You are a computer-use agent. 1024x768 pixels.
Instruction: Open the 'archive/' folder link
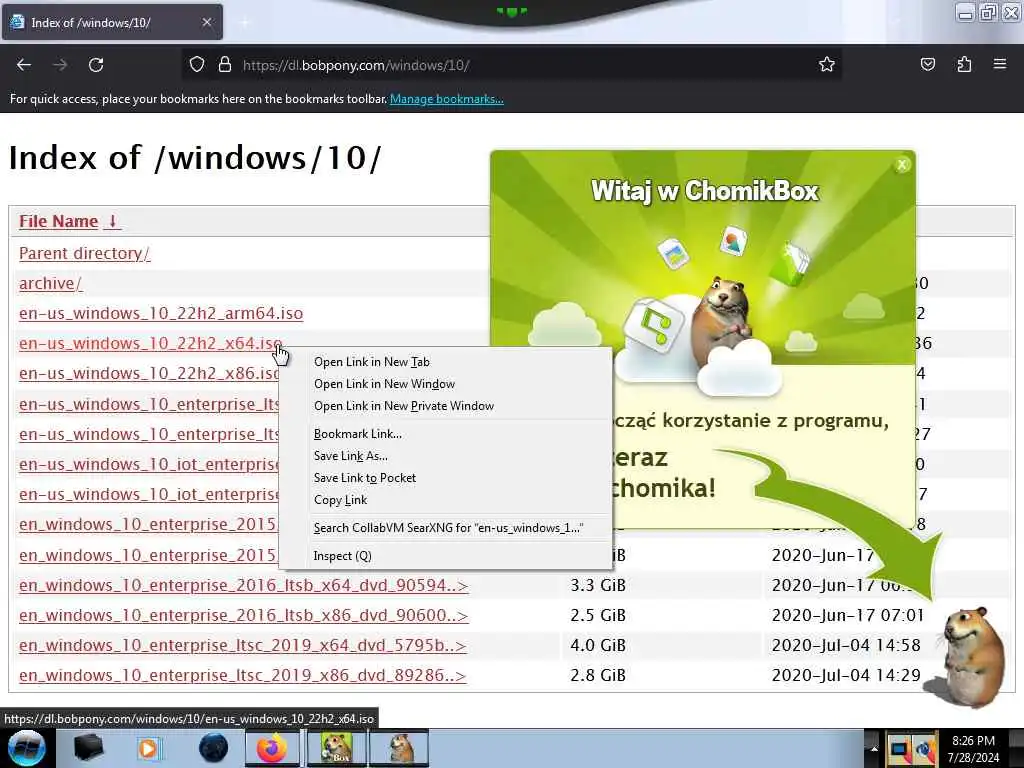(50, 283)
